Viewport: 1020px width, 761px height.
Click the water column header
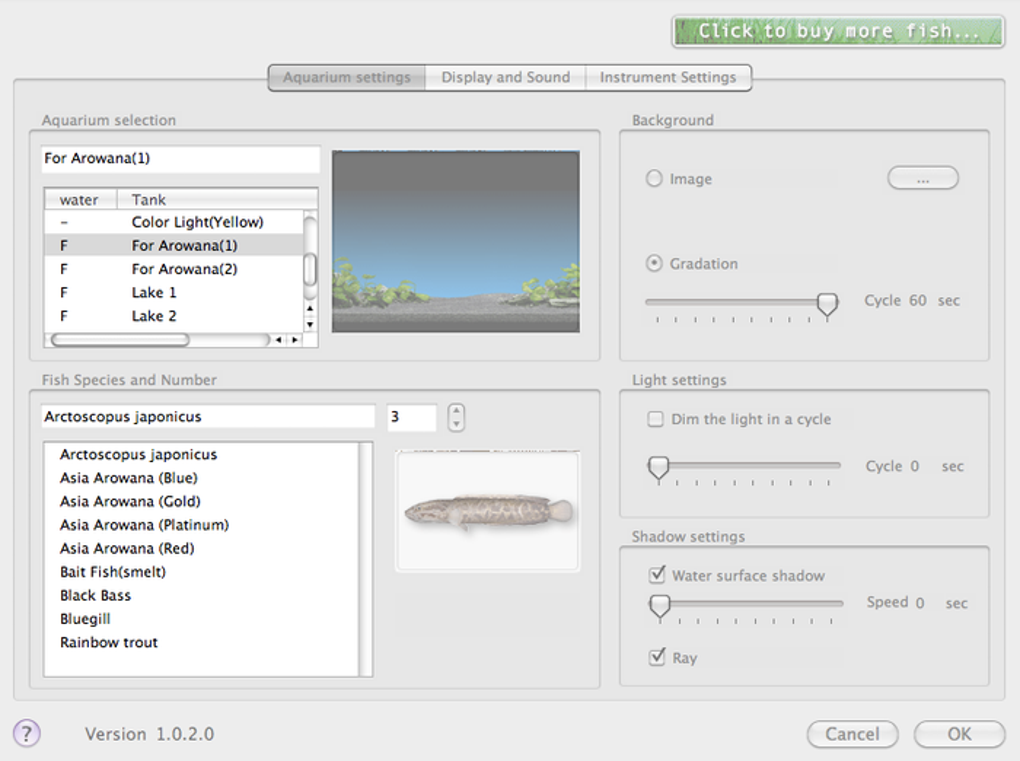(80, 200)
